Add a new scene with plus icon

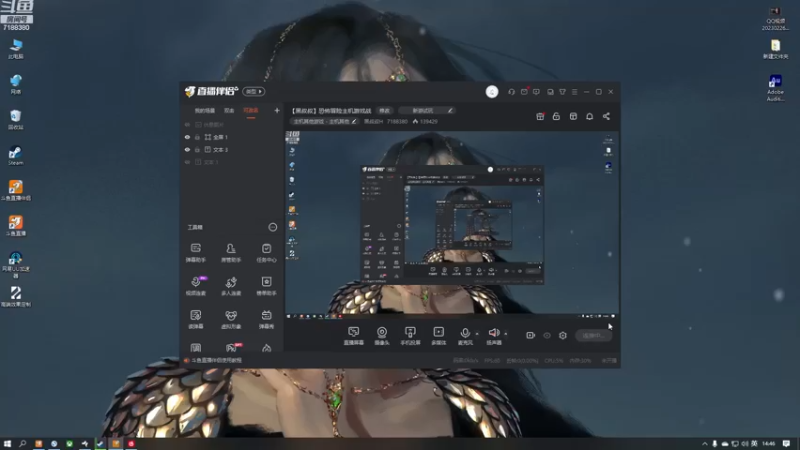[x=277, y=110]
